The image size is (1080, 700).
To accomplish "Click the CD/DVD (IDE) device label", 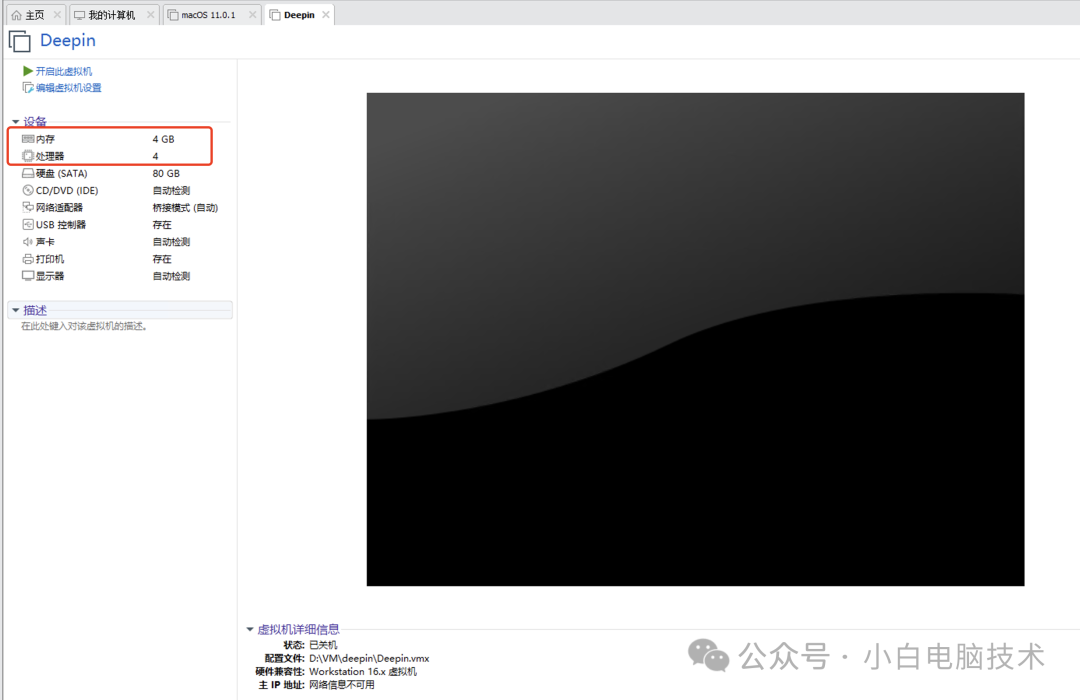I will click(67, 190).
